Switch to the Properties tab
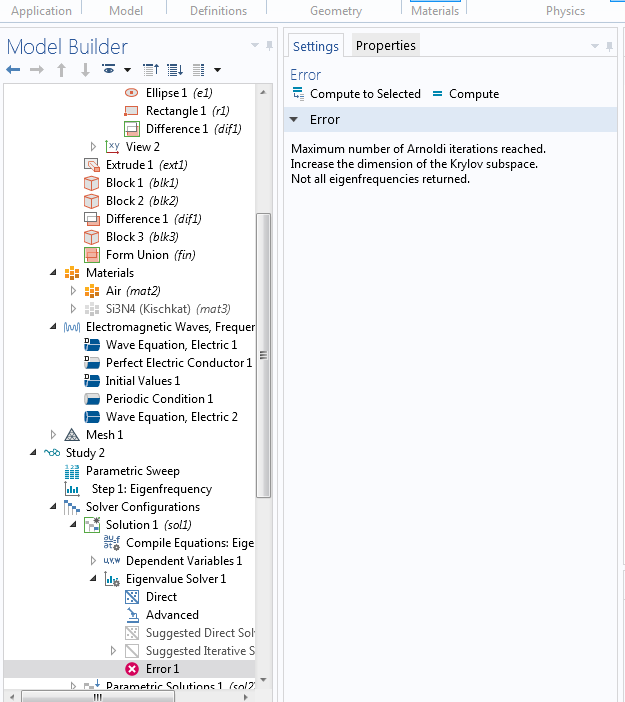This screenshot has height=702, width=625. pos(386,45)
